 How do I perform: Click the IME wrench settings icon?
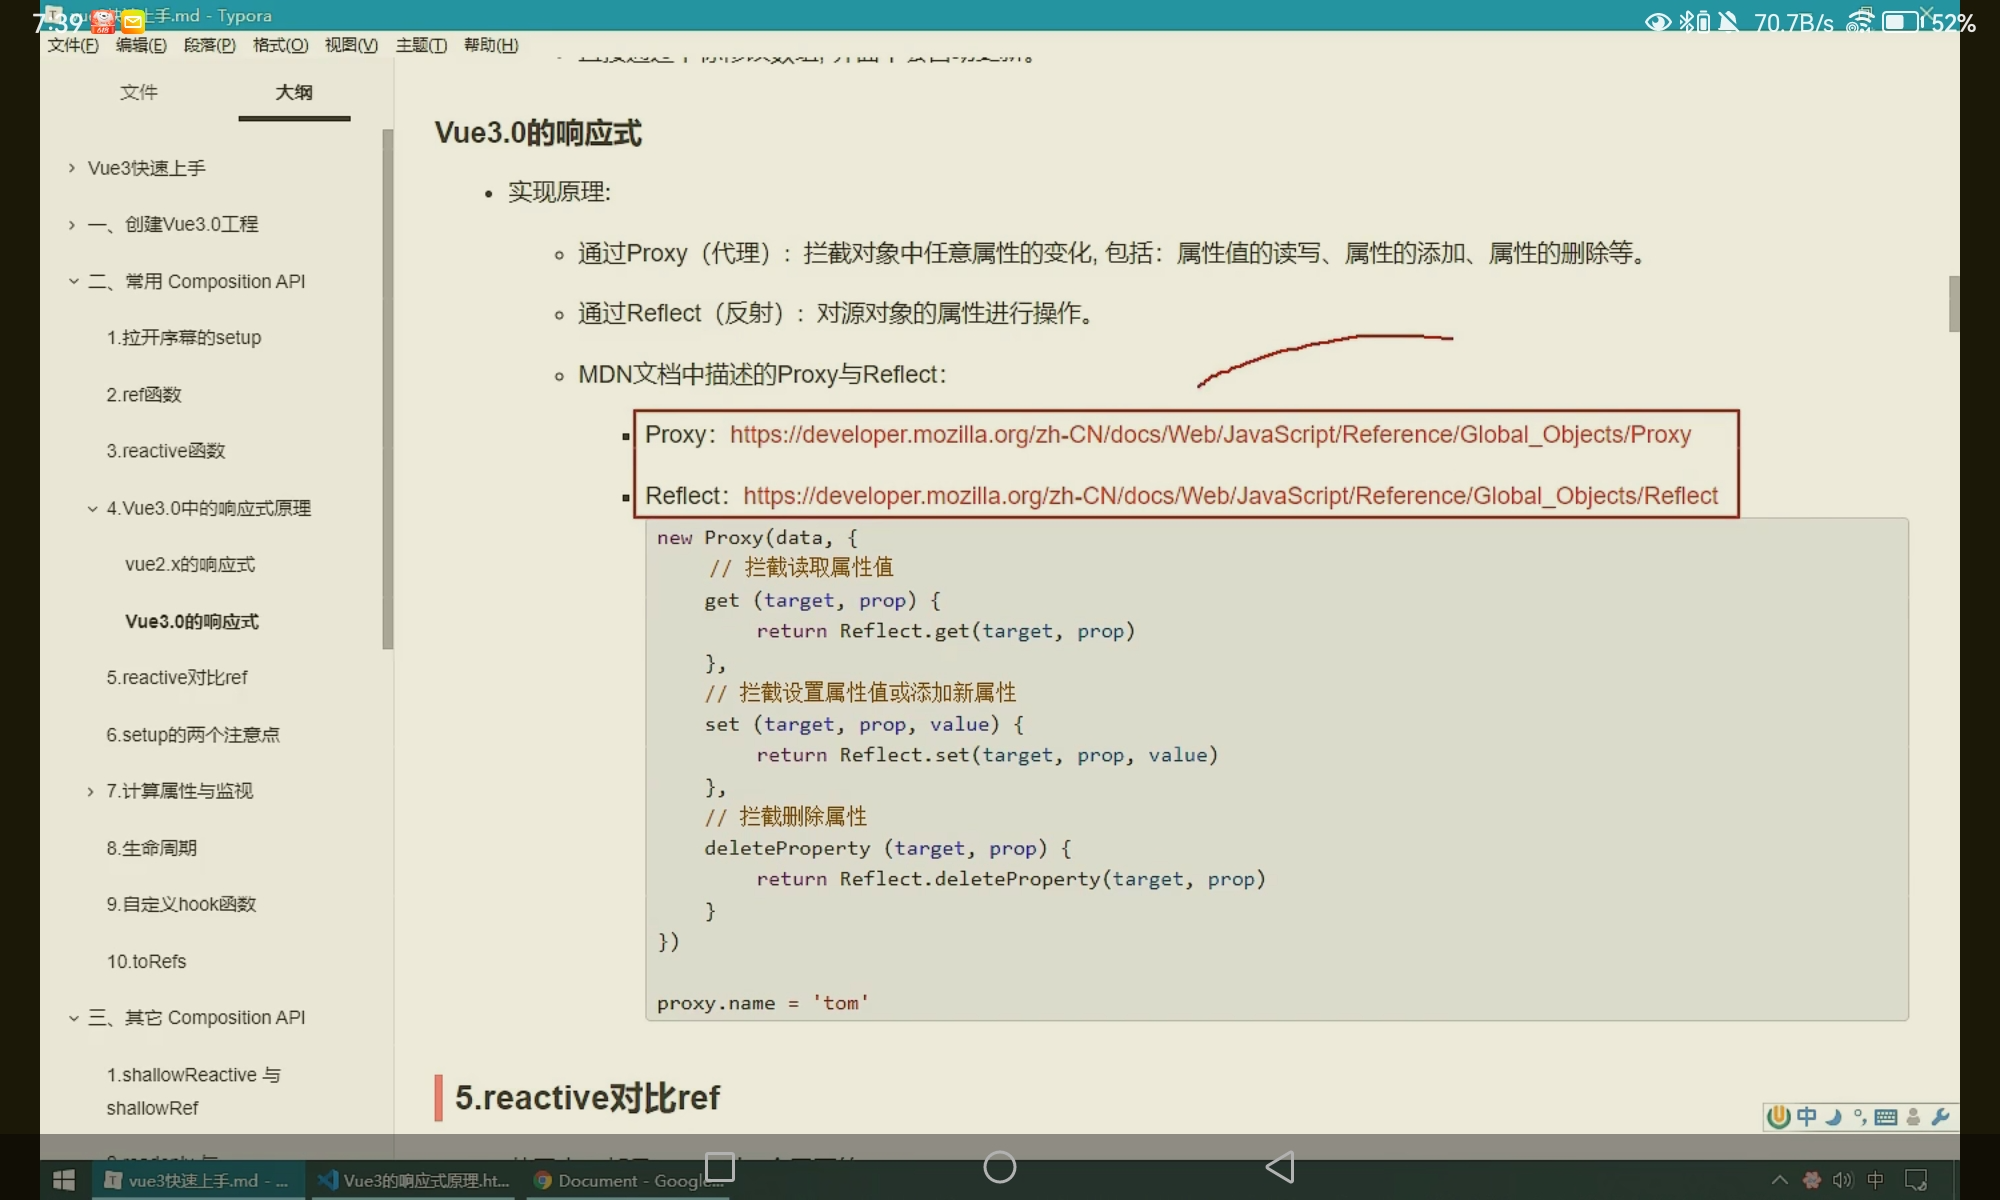tap(1941, 1117)
